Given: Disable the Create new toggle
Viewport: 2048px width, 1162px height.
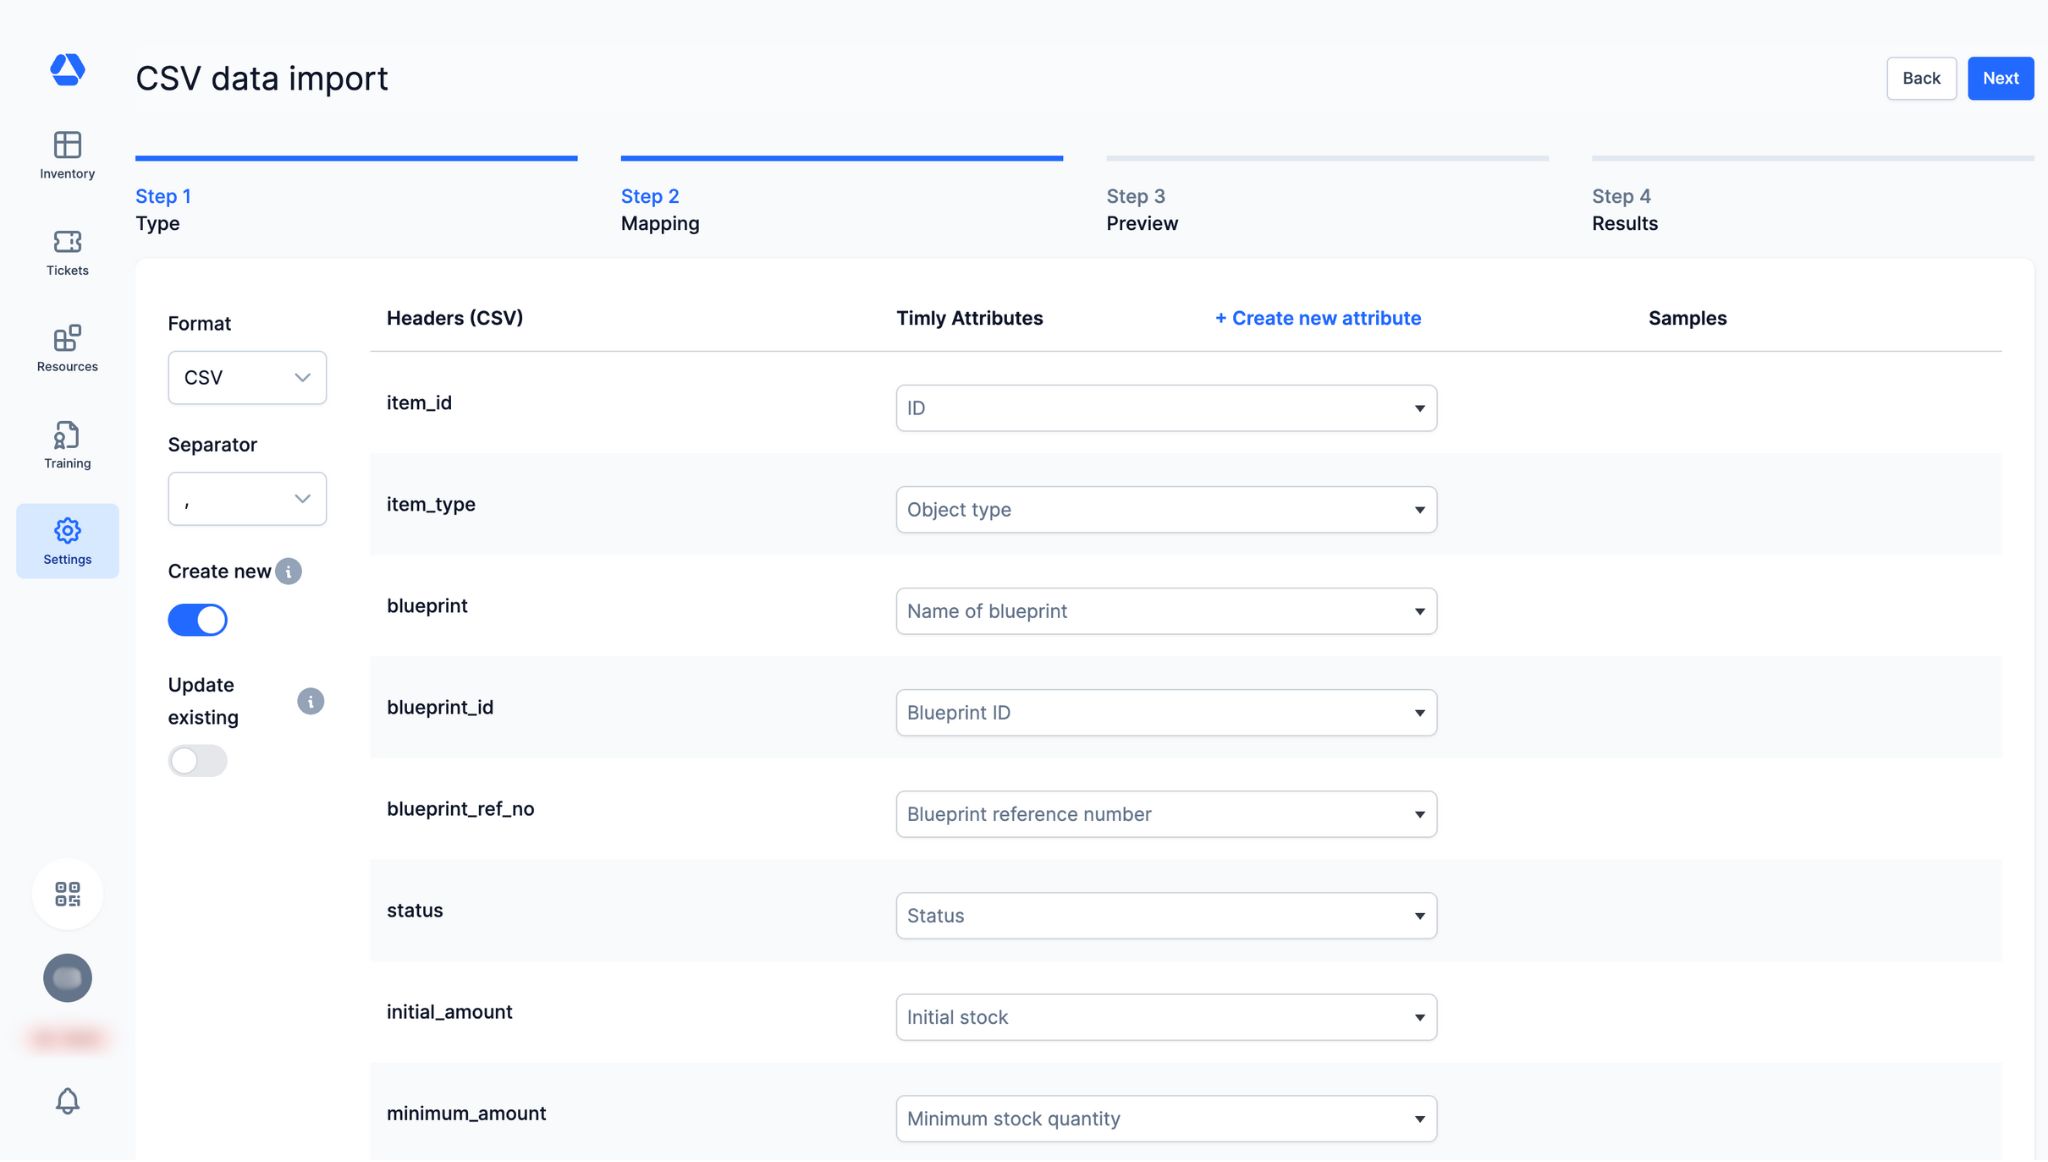Looking at the screenshot, I should tap(198, 620).
